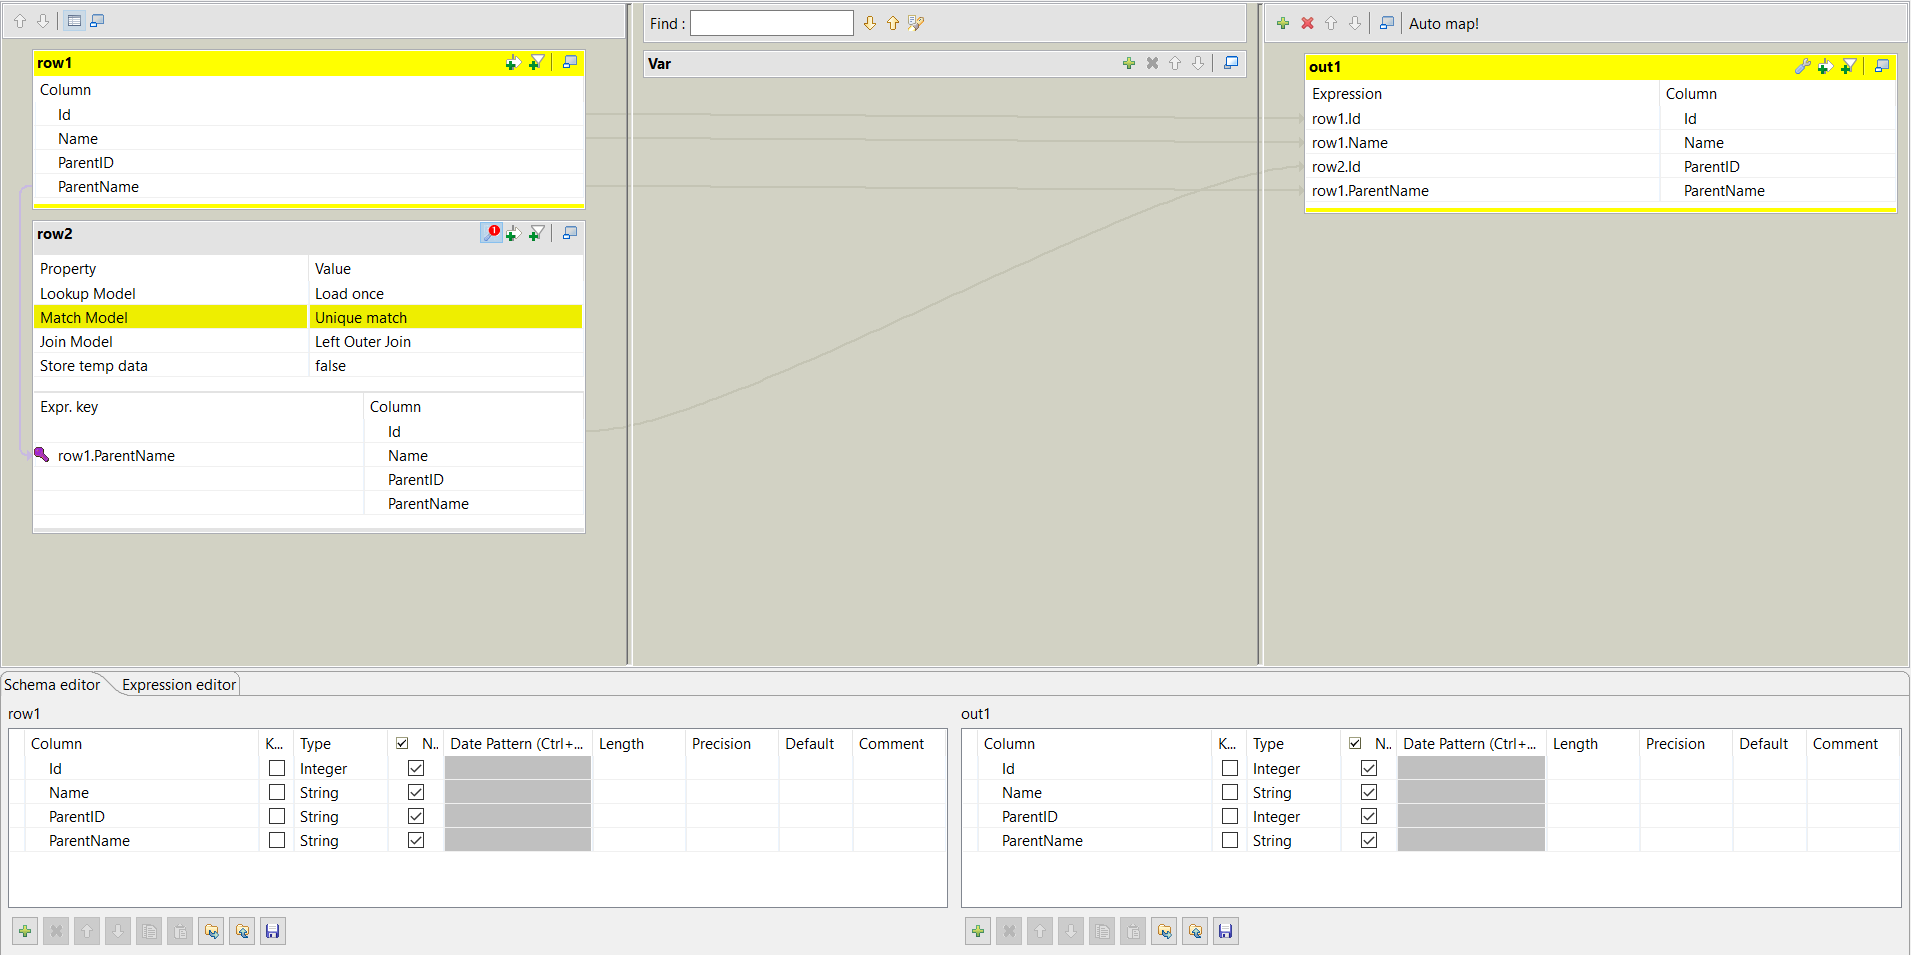The height and width of the screenshot is (955, 1911).
Task: Enable filter funnel icon on row1 header
Action: pos(537,63)
